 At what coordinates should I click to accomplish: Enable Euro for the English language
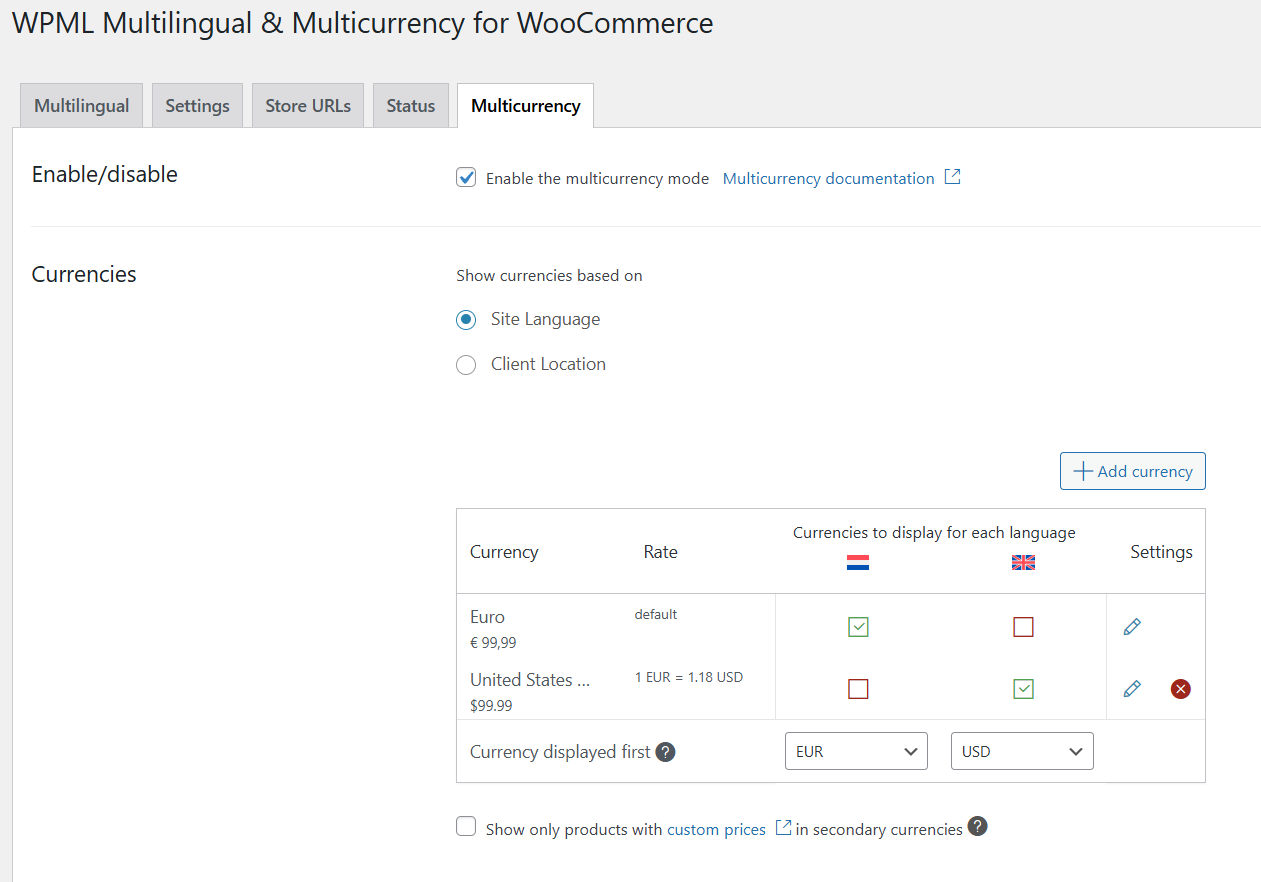[1023, 627]
